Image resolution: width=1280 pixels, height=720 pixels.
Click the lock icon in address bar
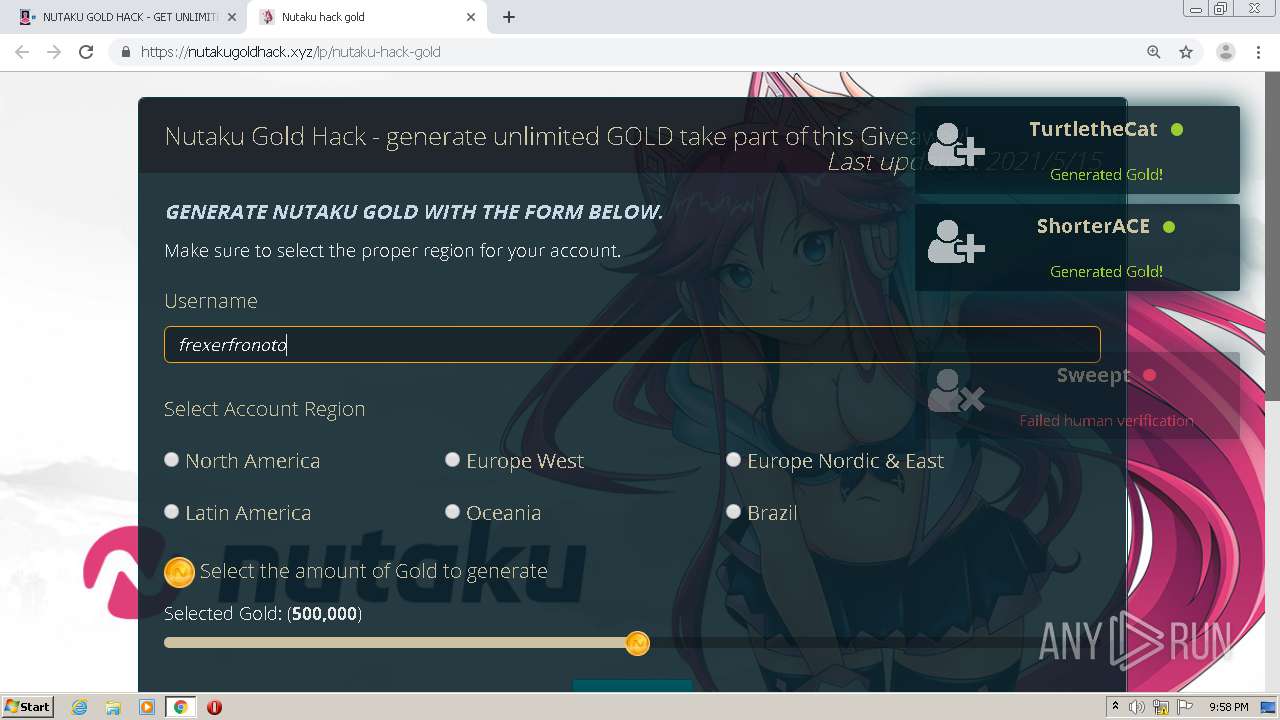(x=125, y=52)
